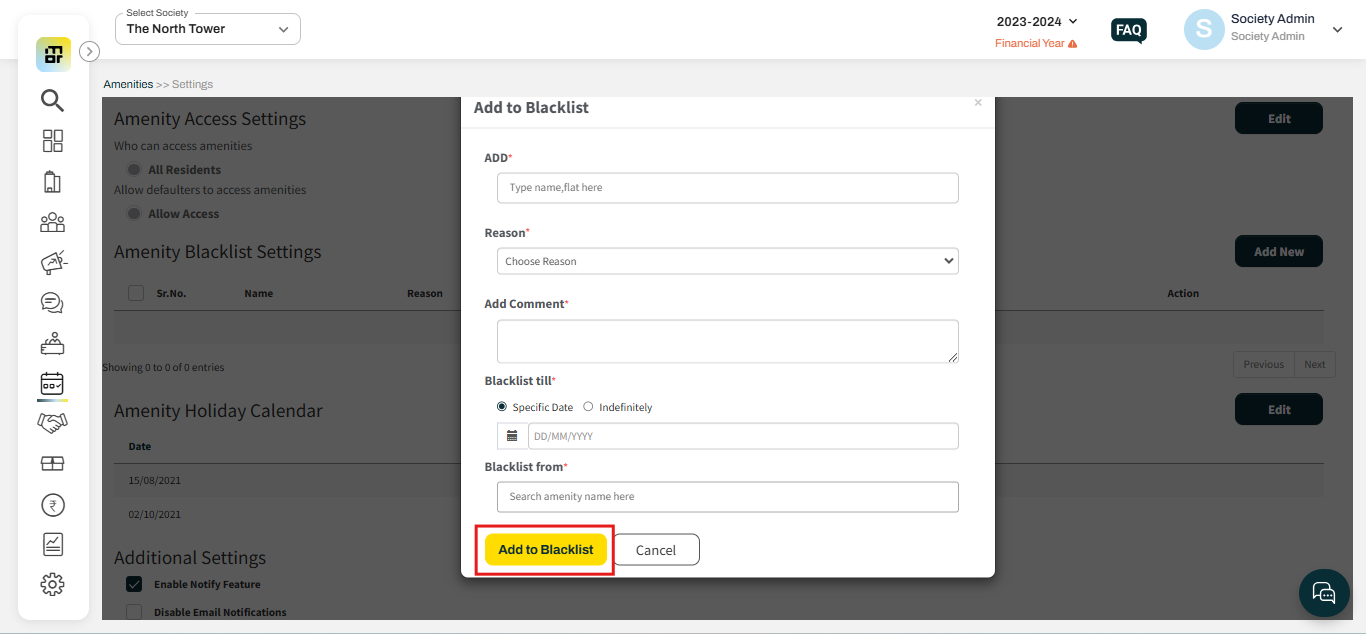Open the building/society icon in sidebar

52,181
